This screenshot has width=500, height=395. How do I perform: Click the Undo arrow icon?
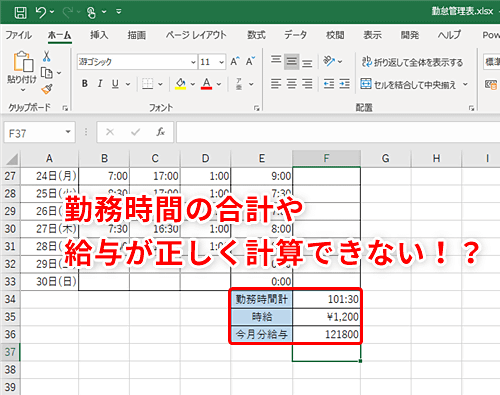tap(41, 12)
